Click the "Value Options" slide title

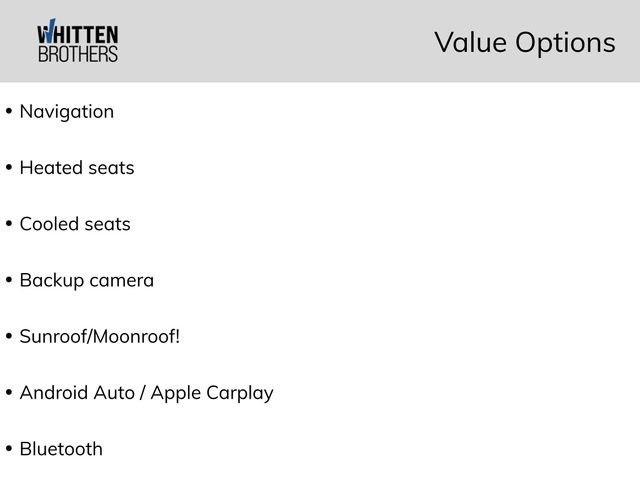pos(524,42)
